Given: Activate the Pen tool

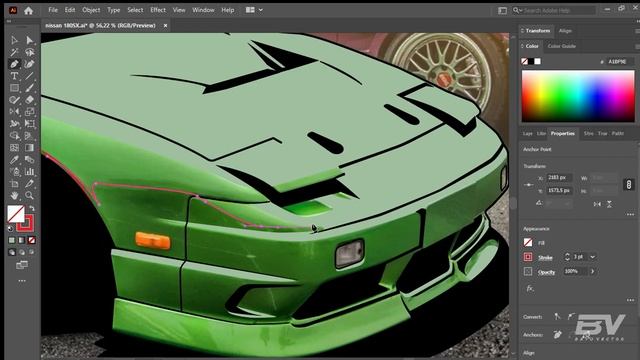Looking at the screenshot, I should pos(14,64).
